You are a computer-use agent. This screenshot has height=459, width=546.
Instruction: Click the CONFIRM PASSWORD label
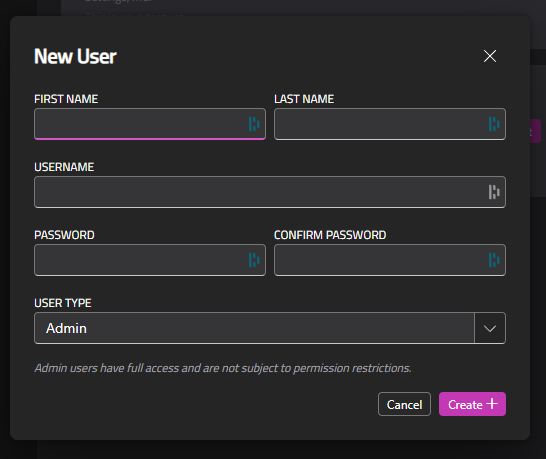pyautogui.click(x=330, y=235)
